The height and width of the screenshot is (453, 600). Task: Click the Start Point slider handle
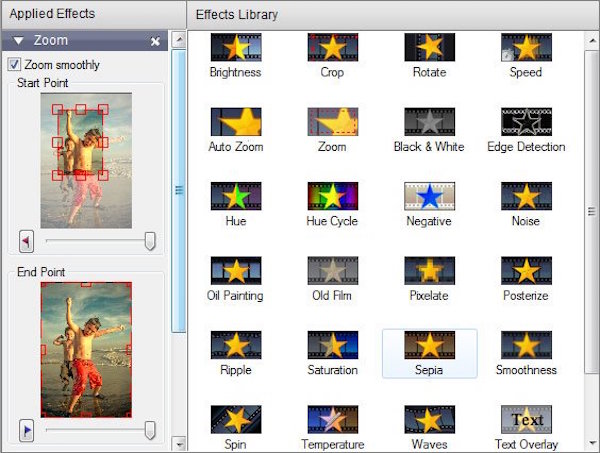(x=150, y=240)
